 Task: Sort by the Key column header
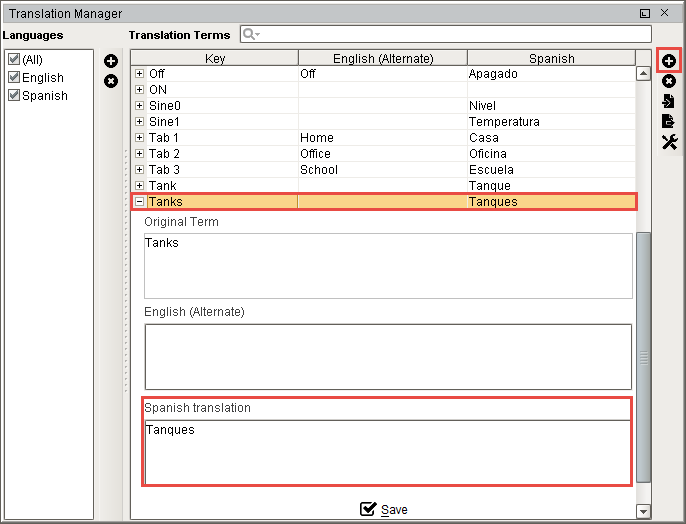click(x=215, y=59)
